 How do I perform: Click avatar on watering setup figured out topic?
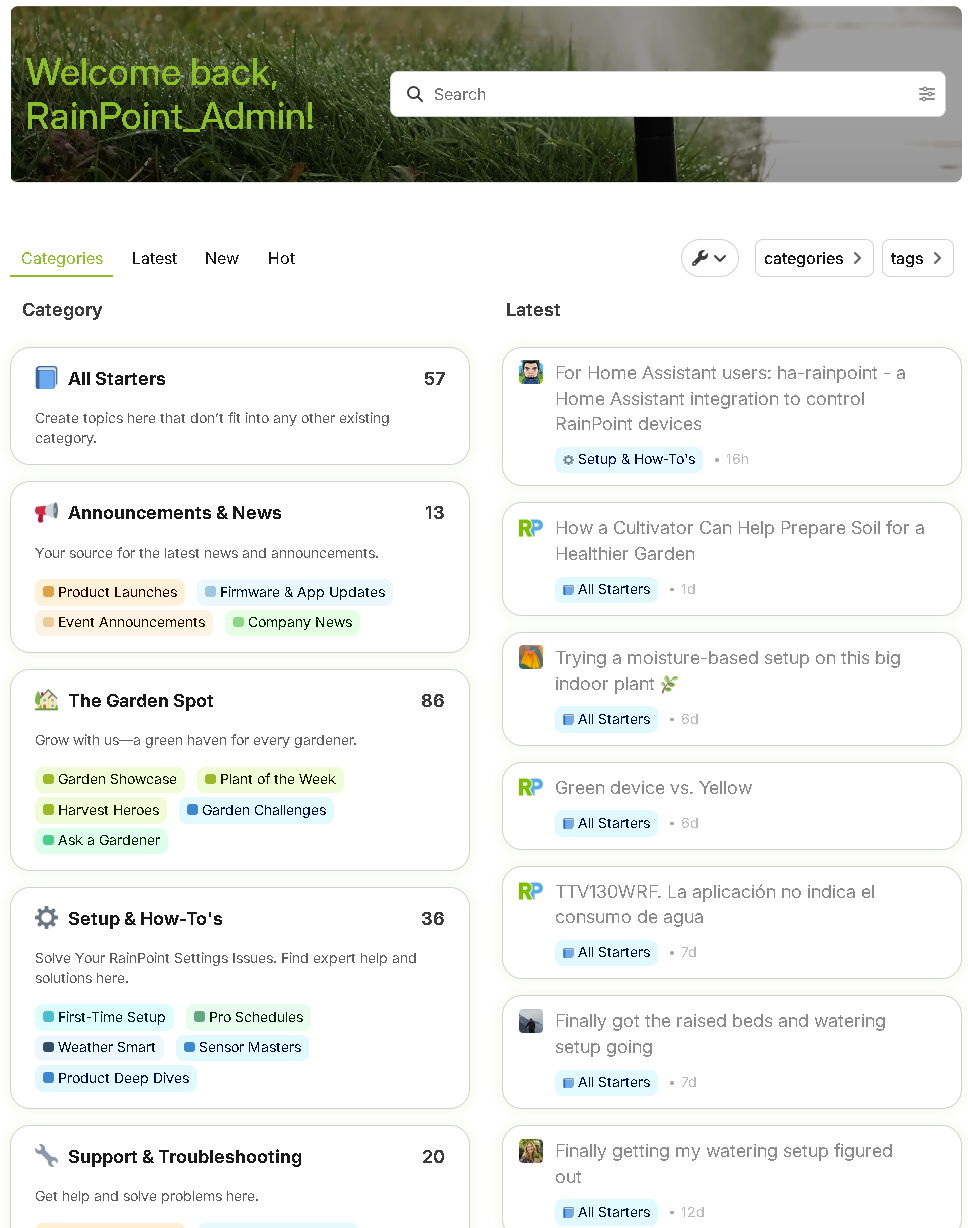(531, 1151)
